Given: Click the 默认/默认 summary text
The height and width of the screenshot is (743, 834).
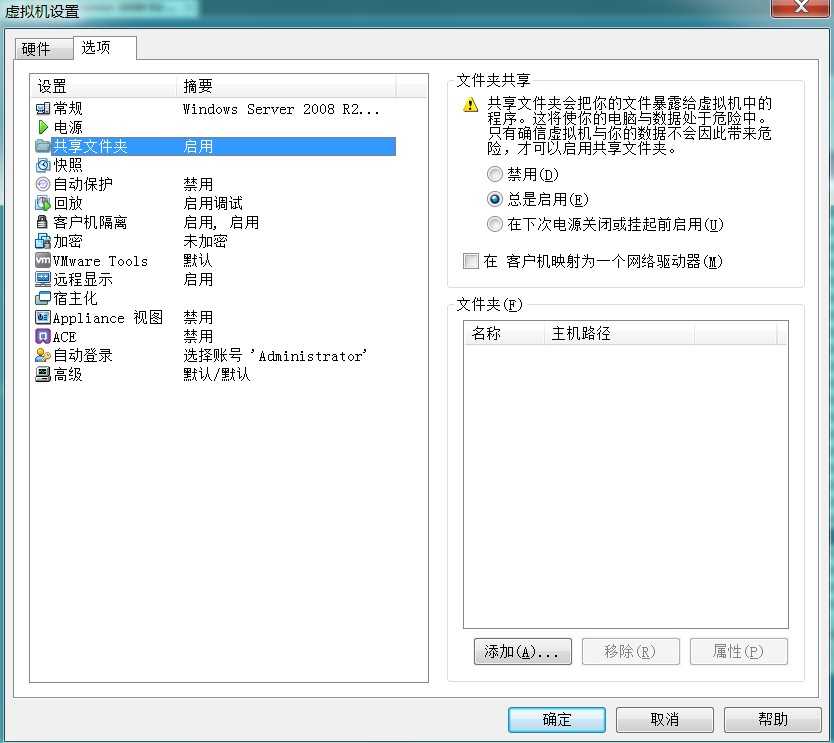Looking at the screenshot, I should pyautogui.click(x=216, y=374).
